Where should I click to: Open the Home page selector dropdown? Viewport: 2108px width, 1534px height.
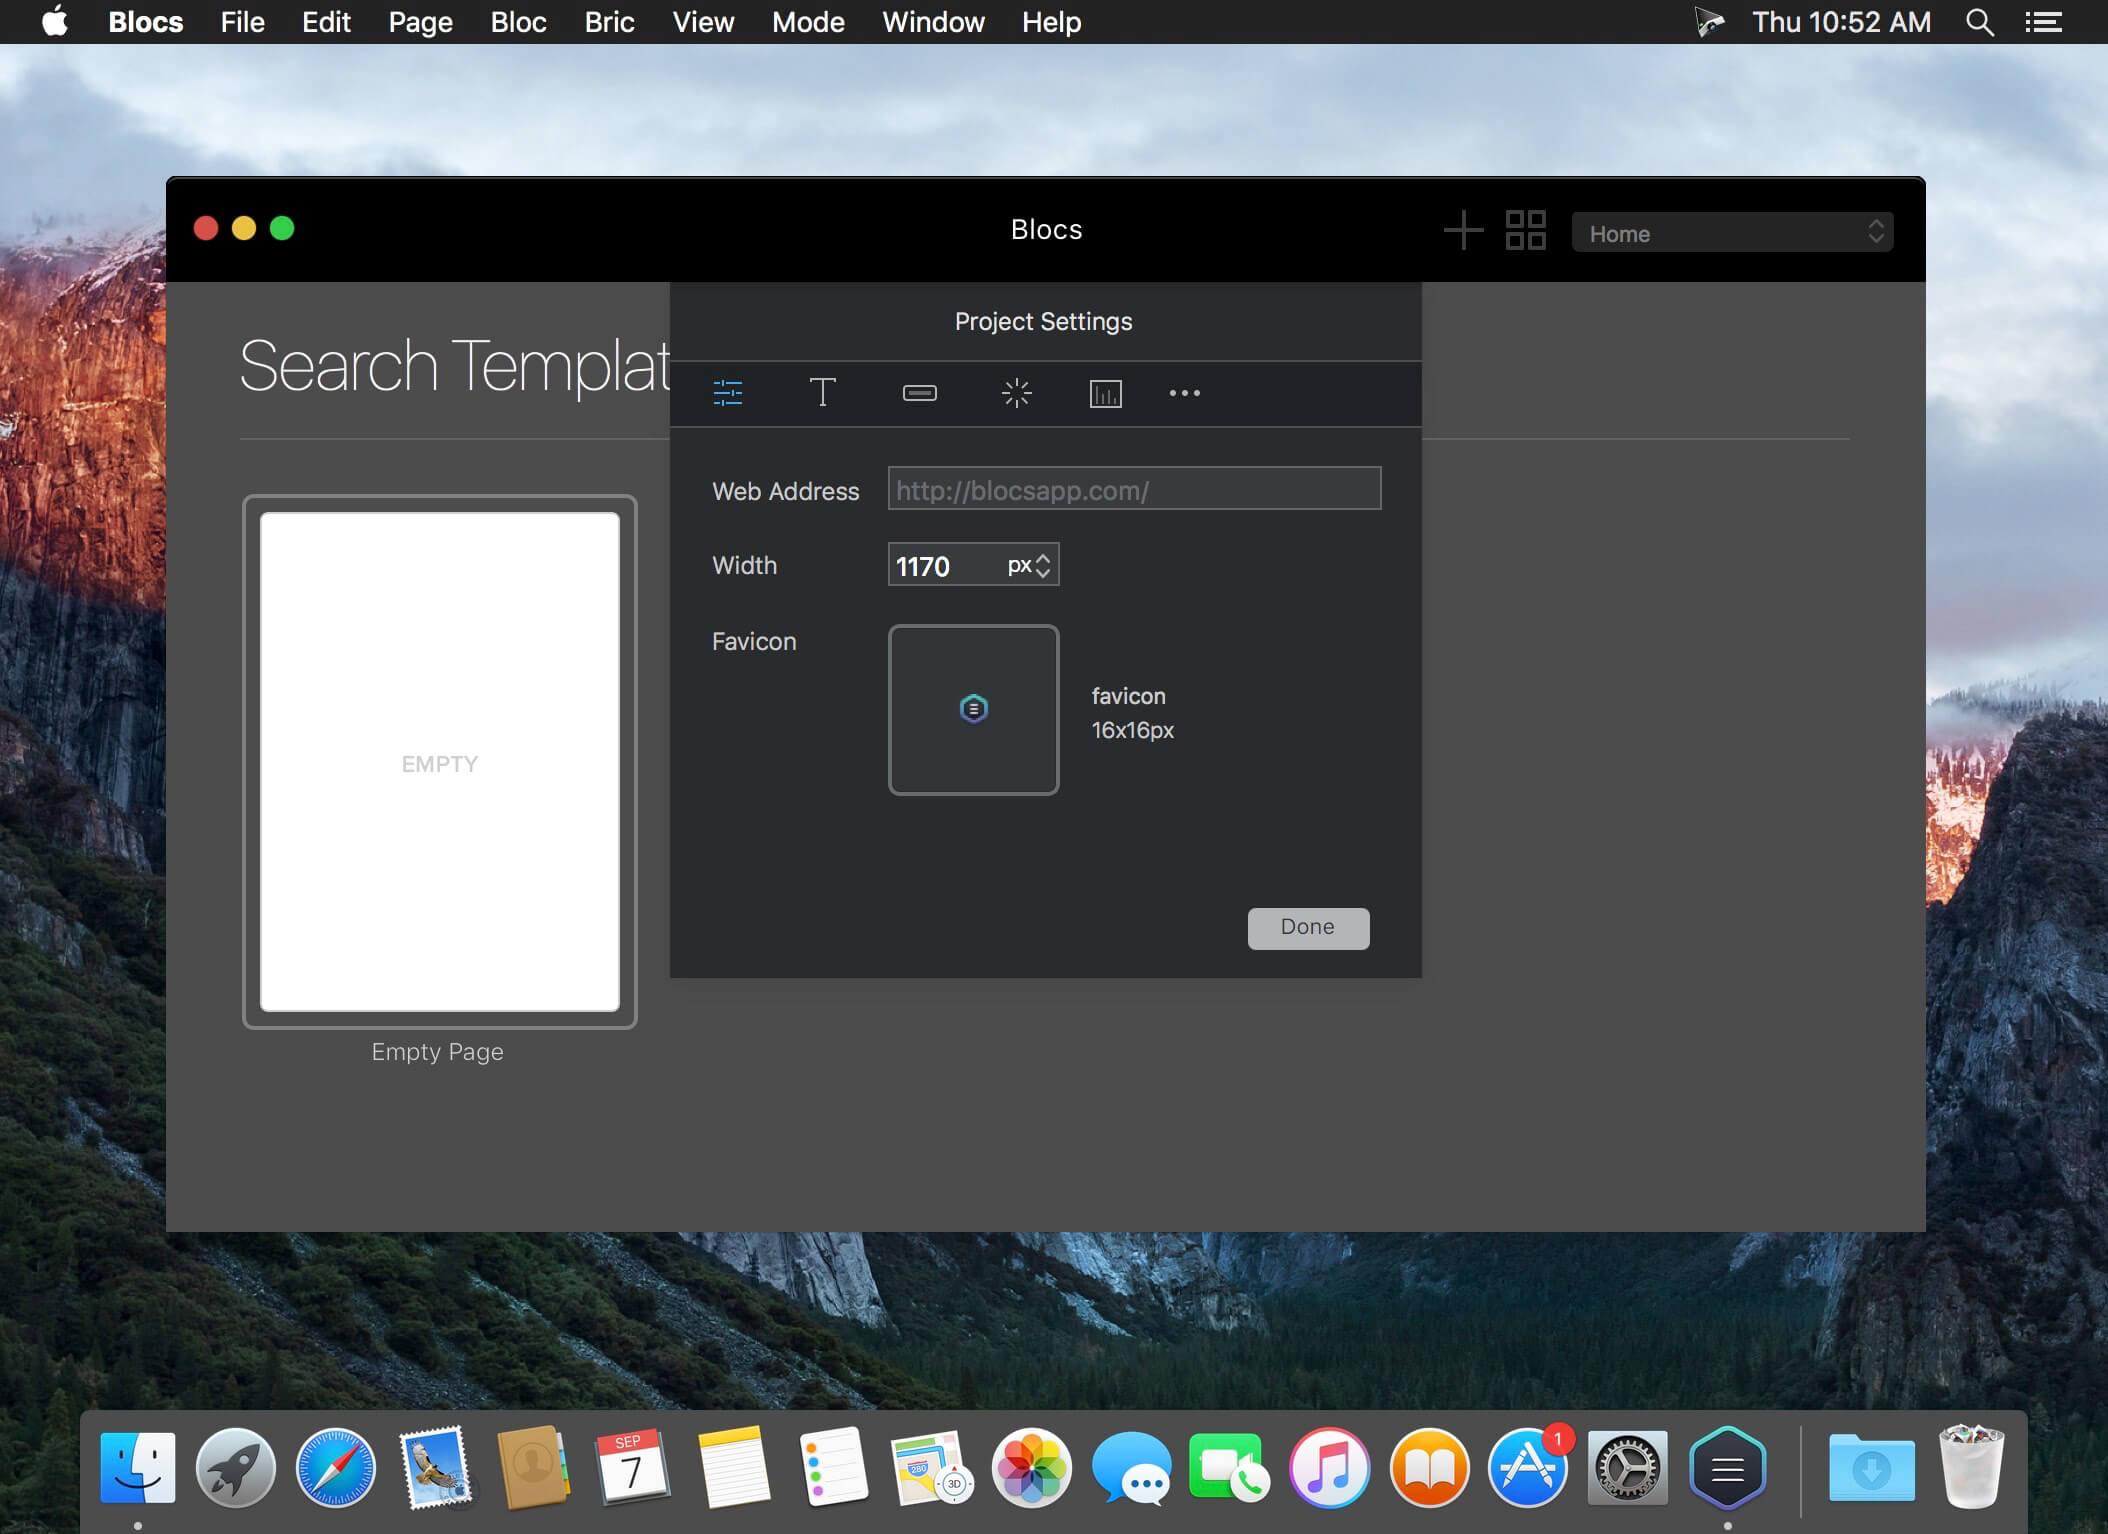(1732, 232)
